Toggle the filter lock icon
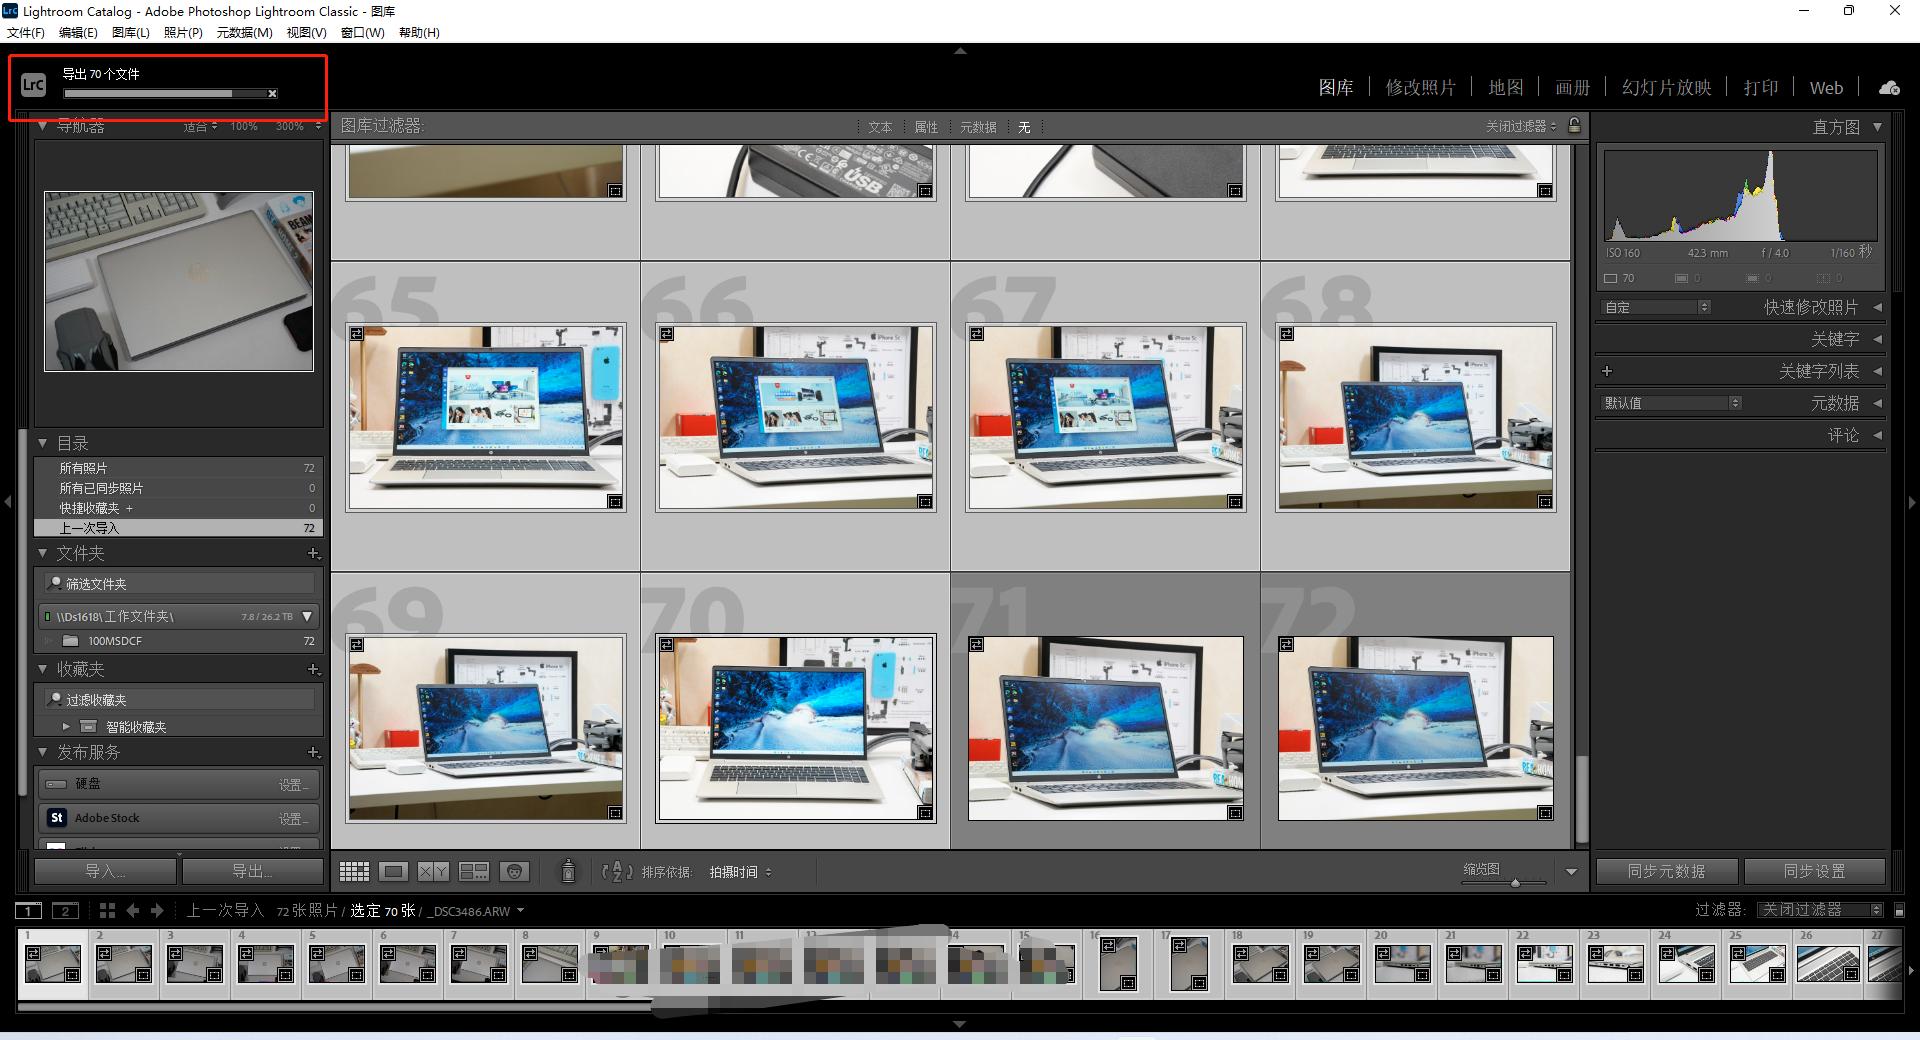The height and width of the screenshot is (1040, 1920). pyautogui.click(x=1574, y=126)
